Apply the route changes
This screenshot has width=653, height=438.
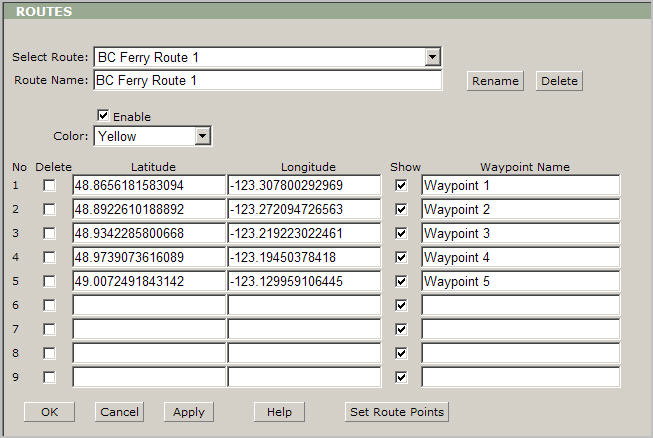(x=189, y=412)
